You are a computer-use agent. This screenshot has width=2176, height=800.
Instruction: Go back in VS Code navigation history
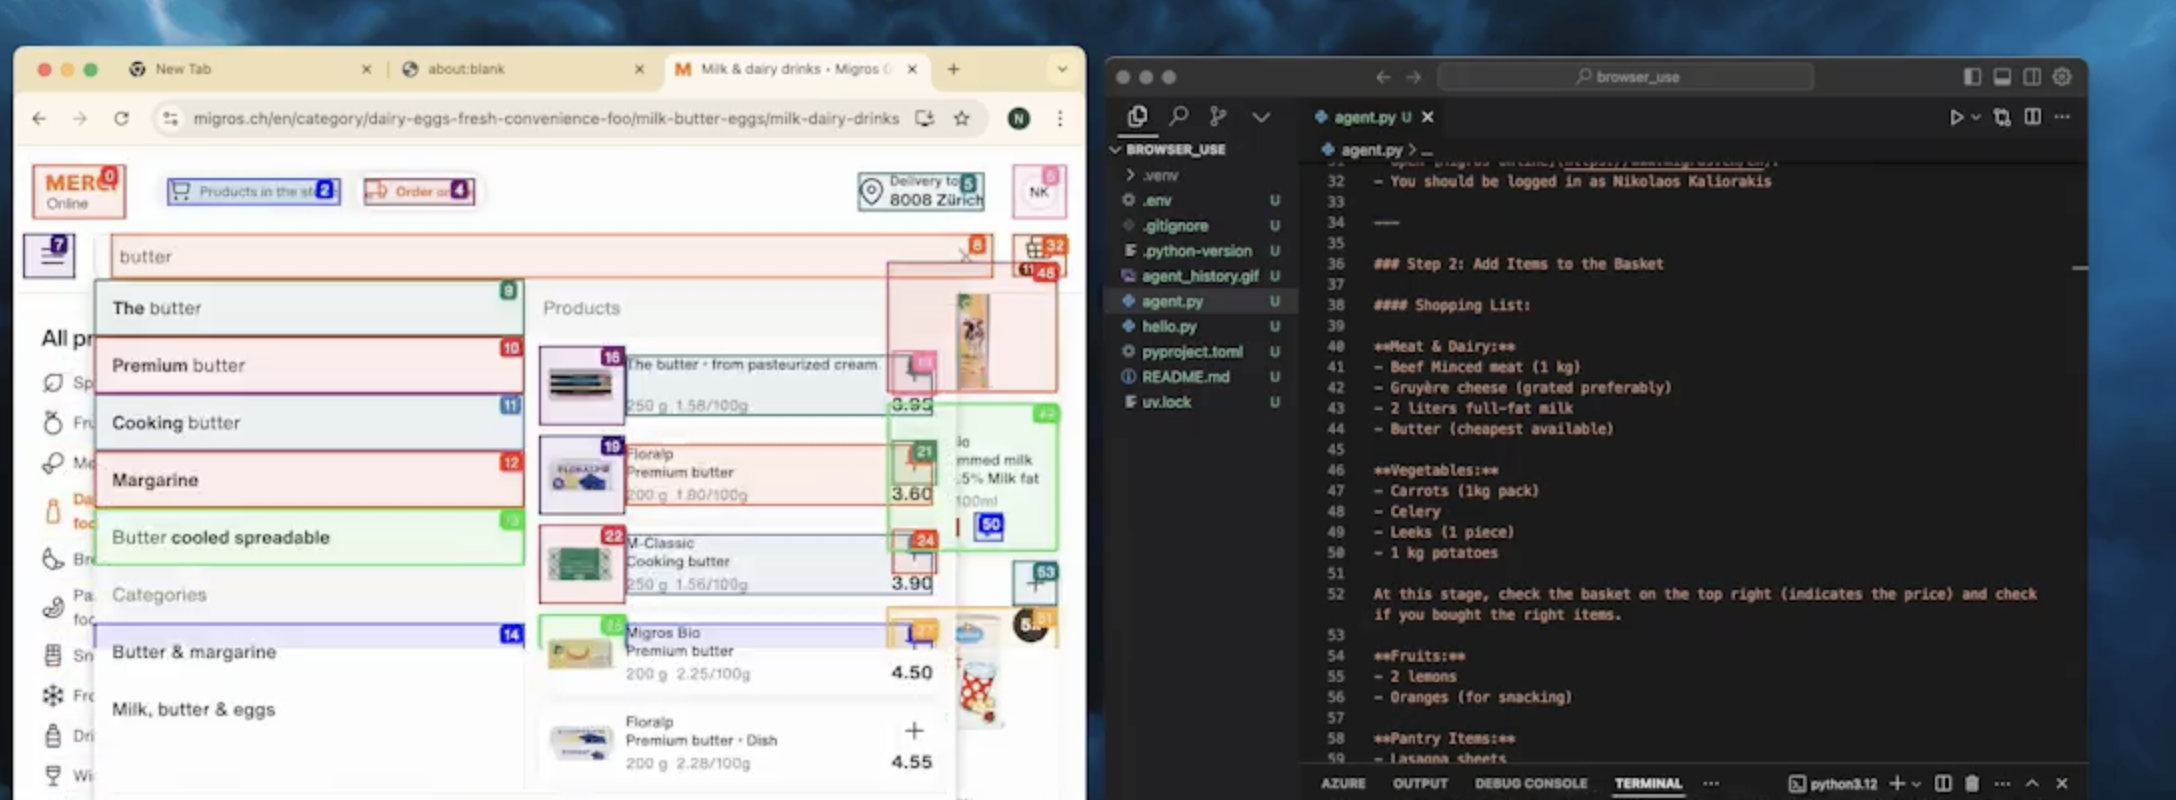point(1383,77)
